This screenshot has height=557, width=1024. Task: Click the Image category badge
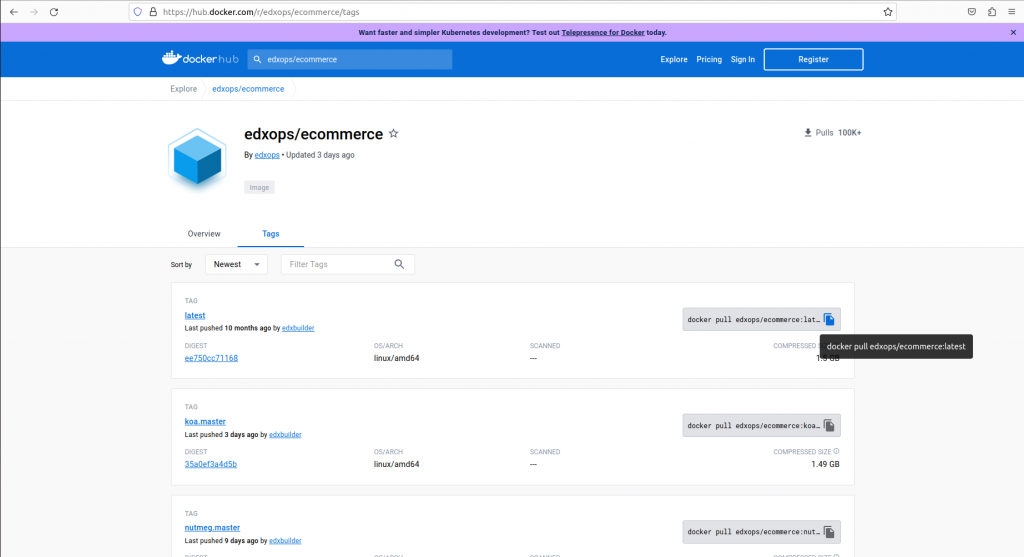[259, 187]
